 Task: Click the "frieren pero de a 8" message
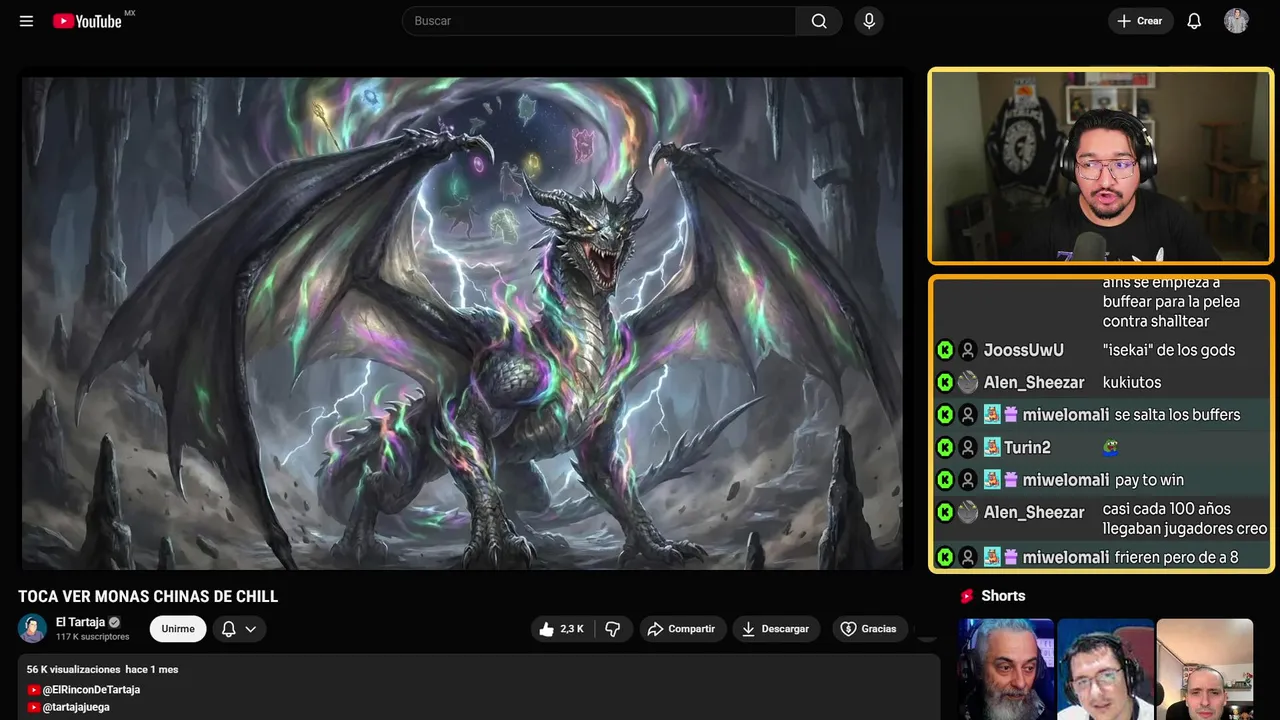point(1177,557)
